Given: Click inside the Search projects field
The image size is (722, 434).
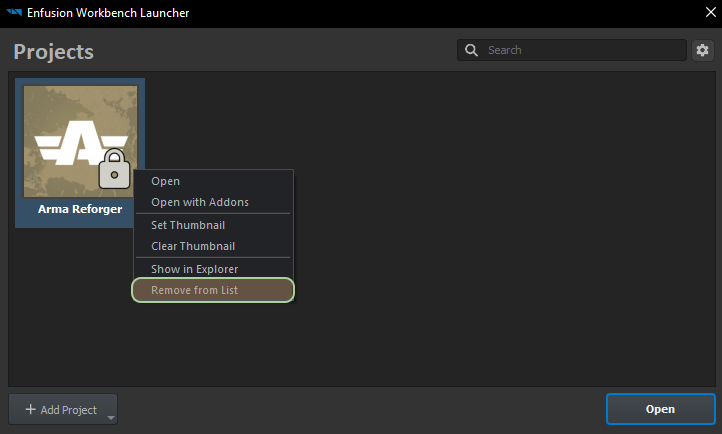Looking at the screenshot, I should (x=572, y=50).
